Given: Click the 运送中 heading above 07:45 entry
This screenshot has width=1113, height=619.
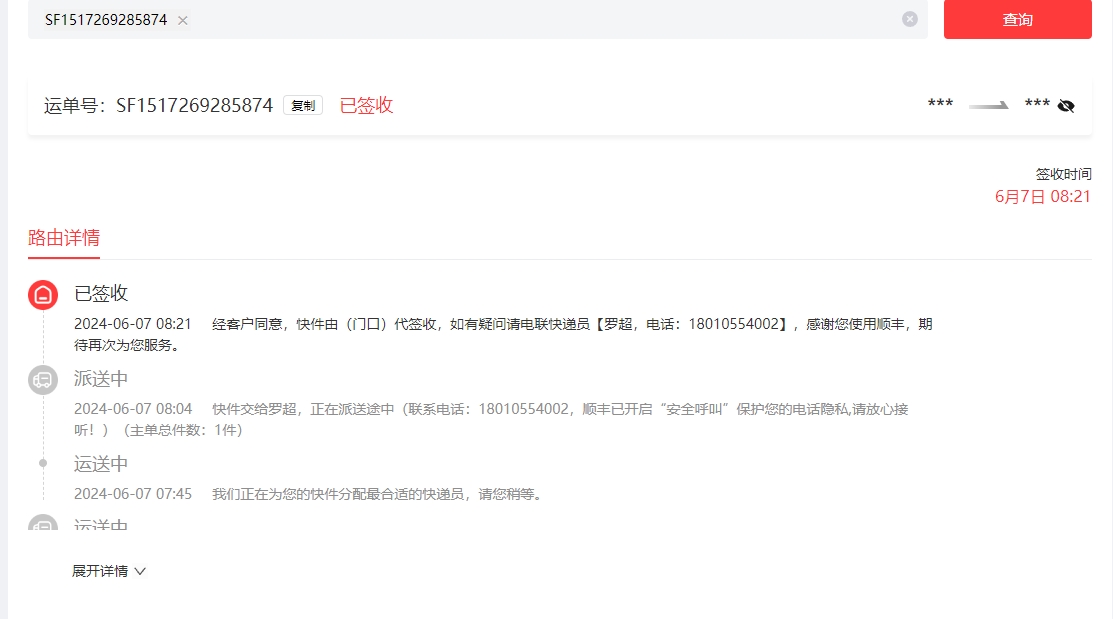Looking at the screenshot, I should [101, 464].
